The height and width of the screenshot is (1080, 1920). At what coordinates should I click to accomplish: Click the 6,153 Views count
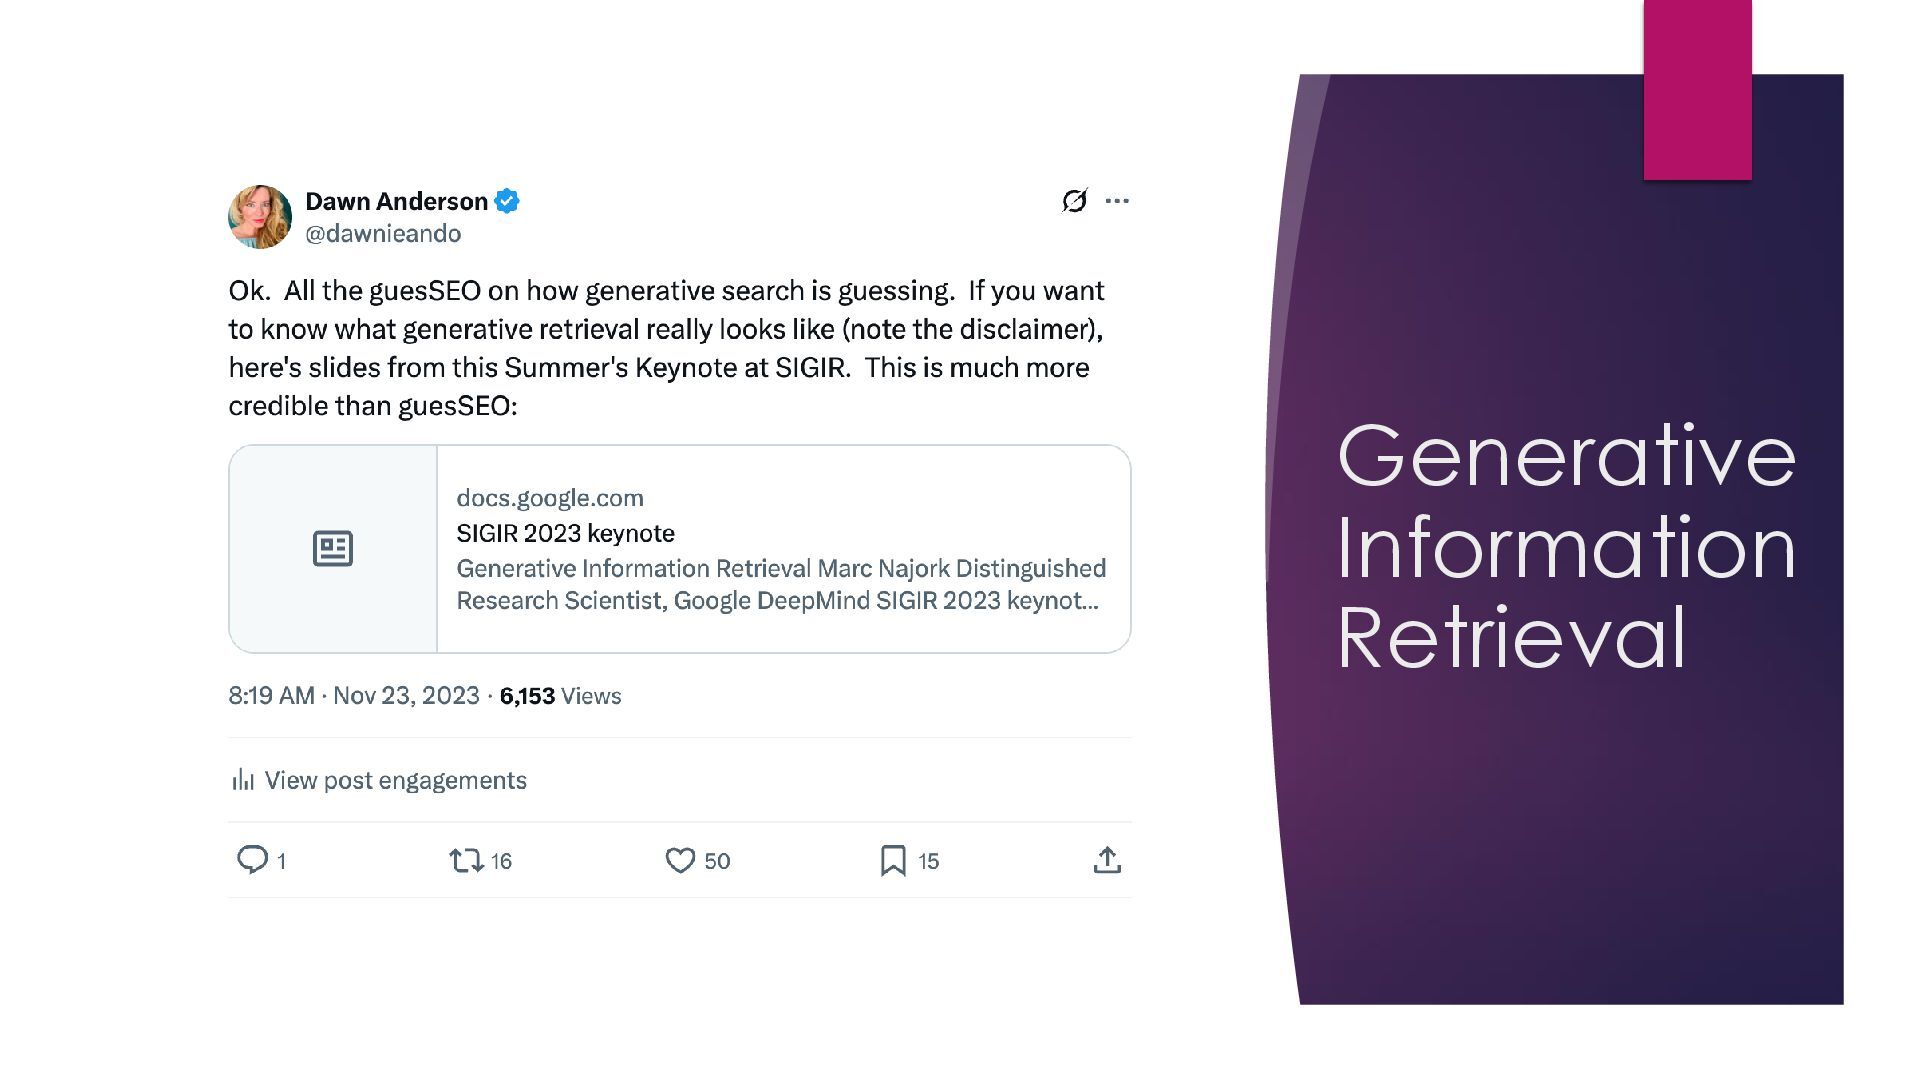[560, 696]
